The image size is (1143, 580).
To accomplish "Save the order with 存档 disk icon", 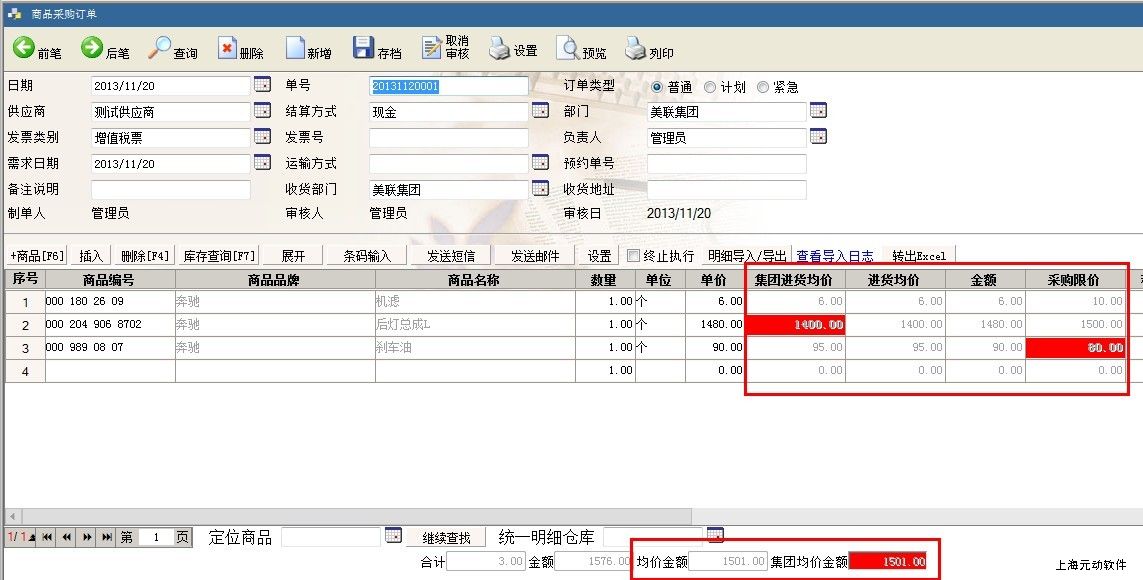I will [x=364, y=48].
